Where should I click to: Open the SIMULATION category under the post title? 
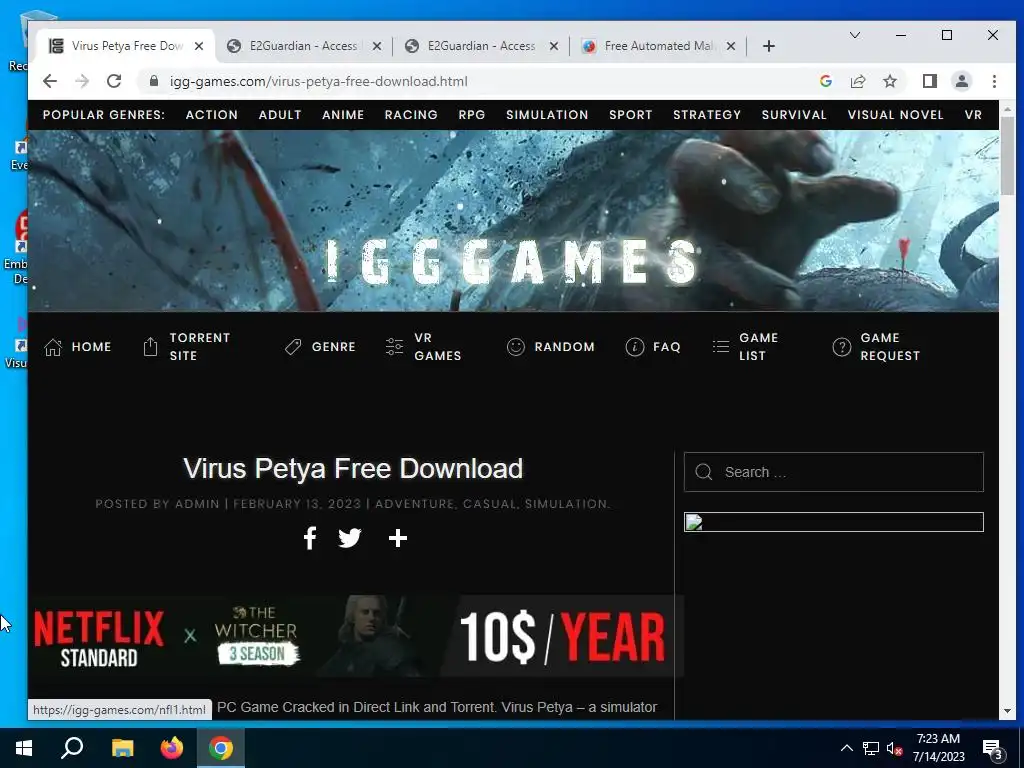click(566, 504)
